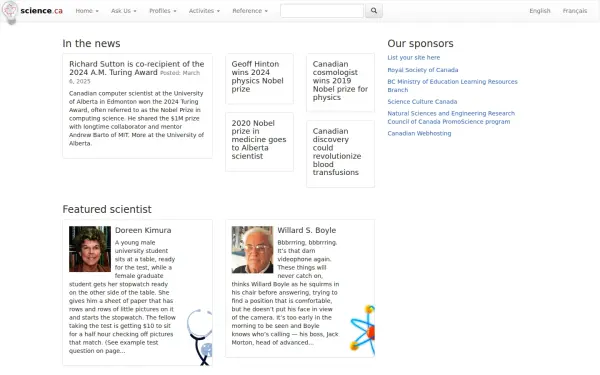Open the Home dropdown menu
Image resolution: width=600 pixels, height=375 pixels.
87,11
